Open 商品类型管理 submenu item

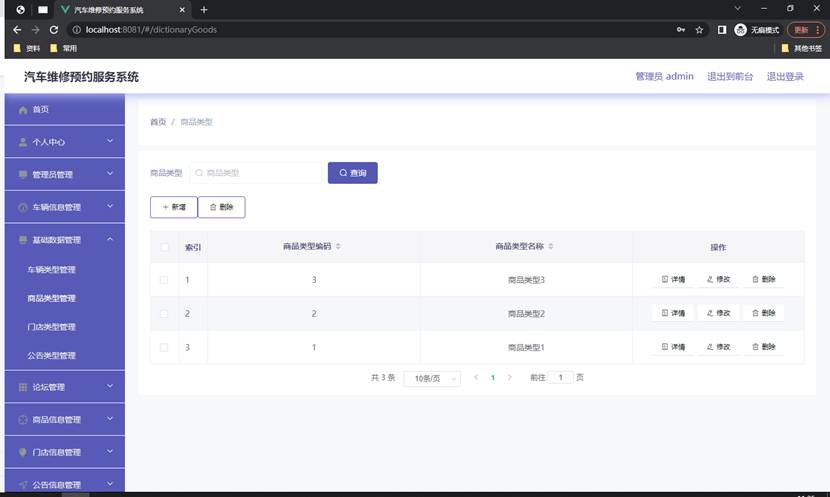tap(65, 298)
